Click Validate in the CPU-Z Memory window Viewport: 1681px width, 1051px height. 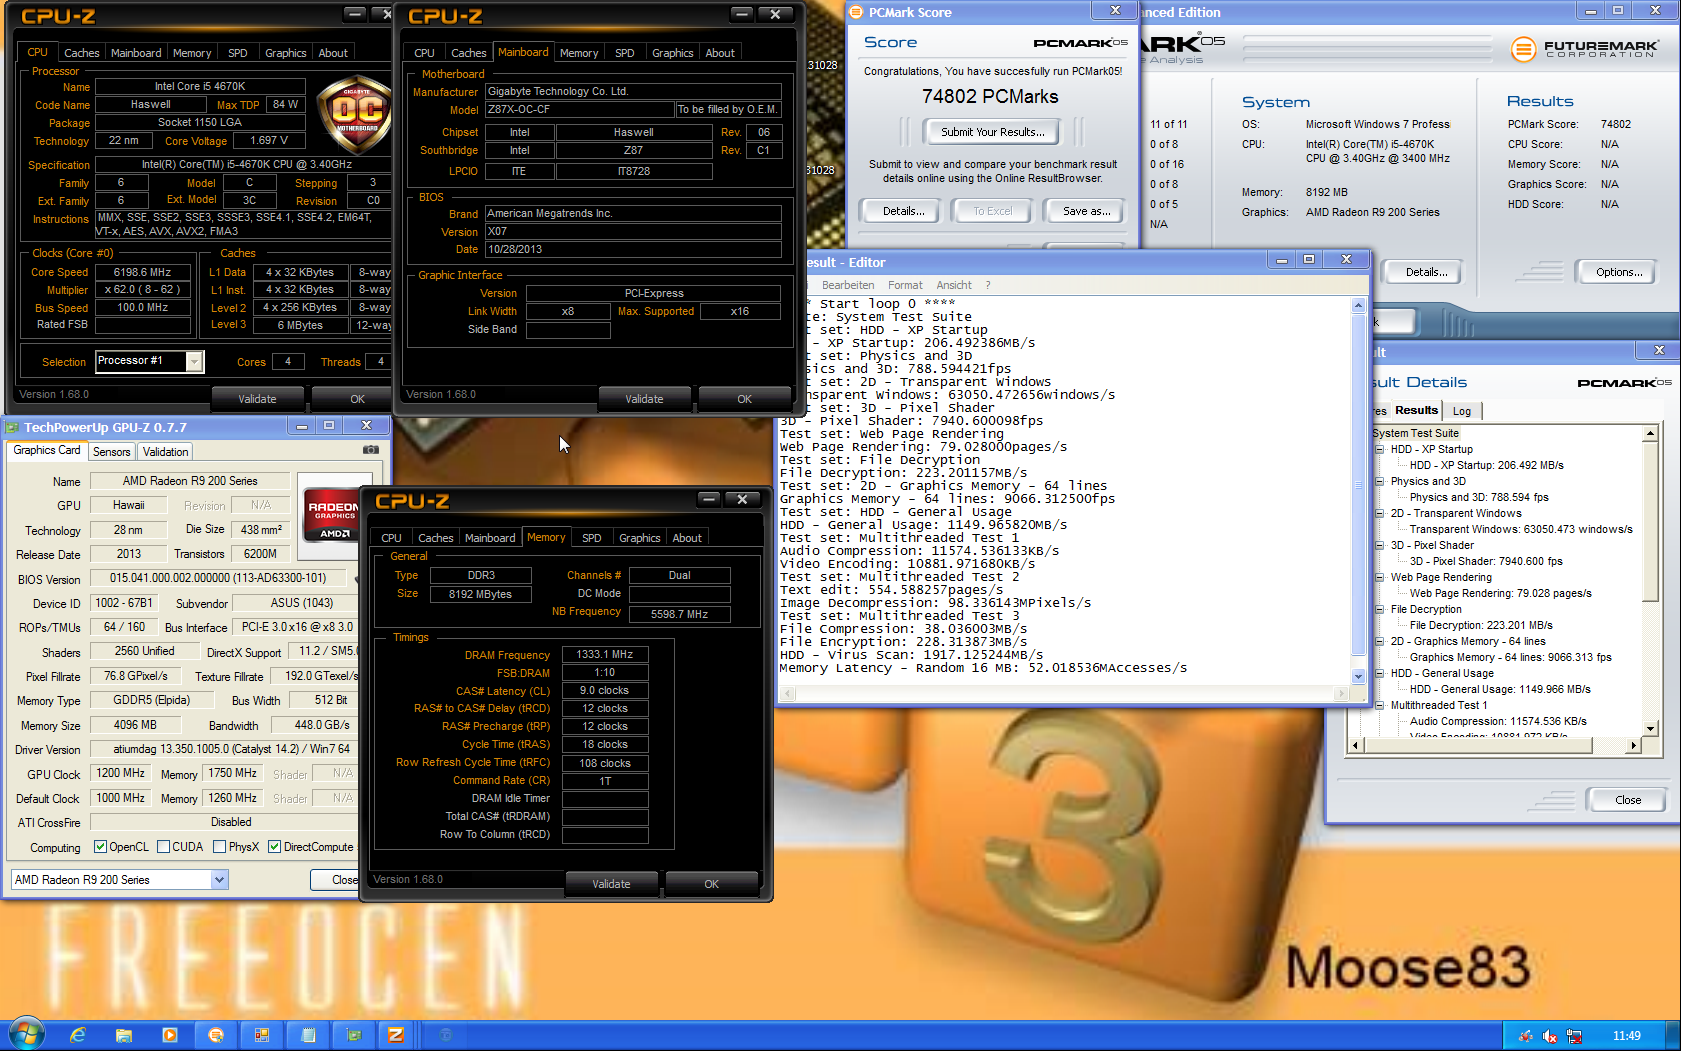pos(611,884)
